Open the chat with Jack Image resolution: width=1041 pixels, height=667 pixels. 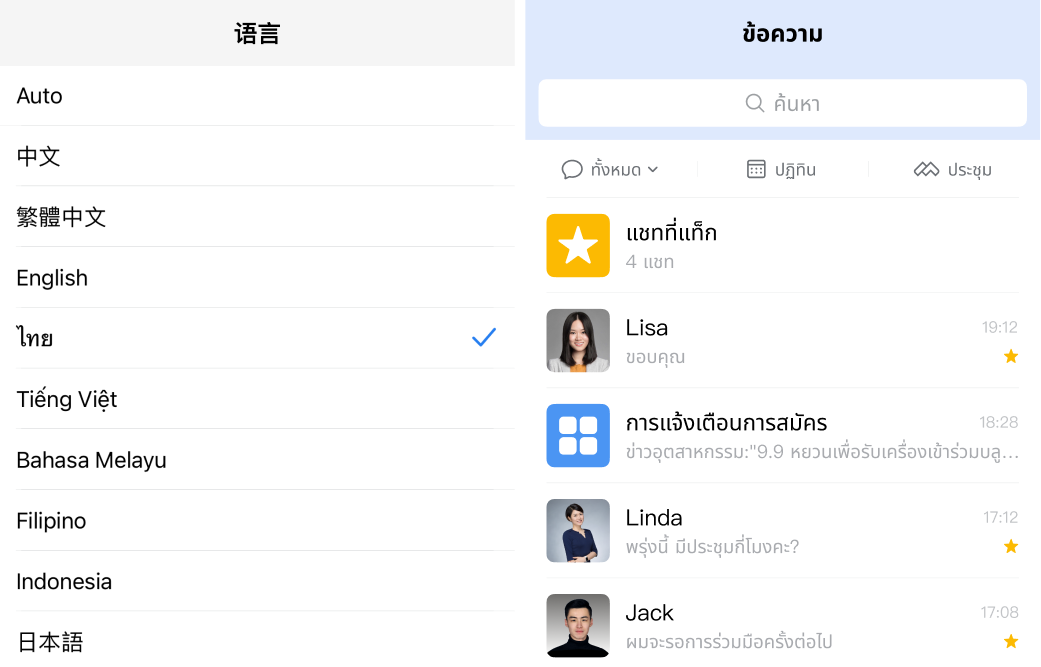pos(782,626)
